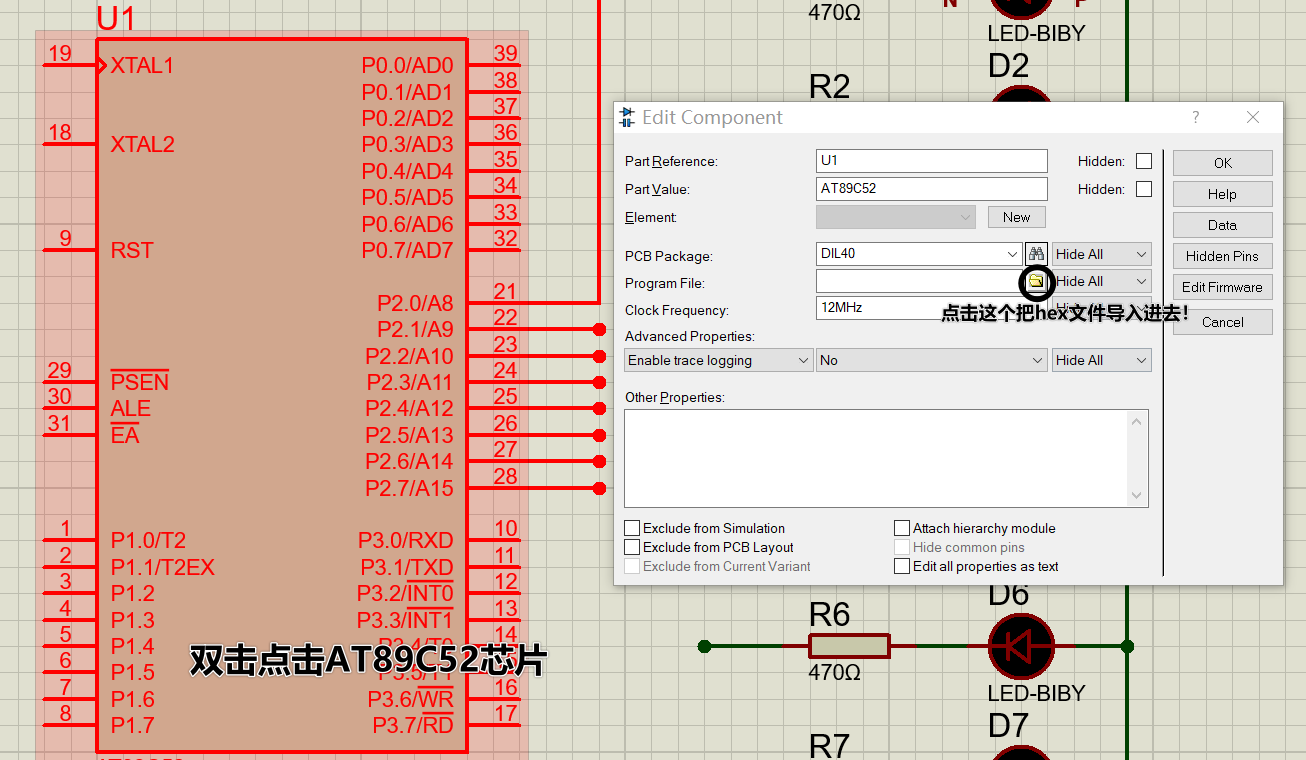Image resolution: width=1306 pixels, height=760 pixels.
Task: Open the Data button
Action: pos(1223,225)
